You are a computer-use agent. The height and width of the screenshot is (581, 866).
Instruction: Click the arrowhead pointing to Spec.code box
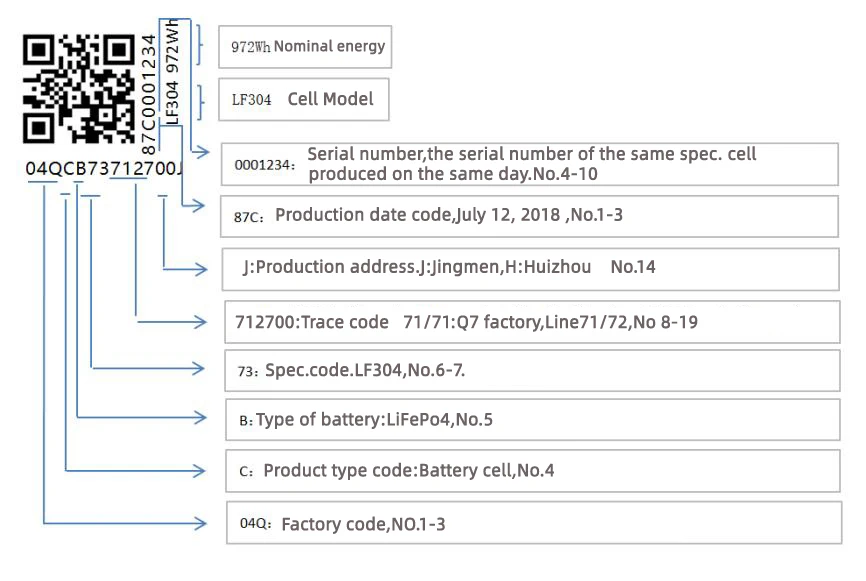coord(203,368)
